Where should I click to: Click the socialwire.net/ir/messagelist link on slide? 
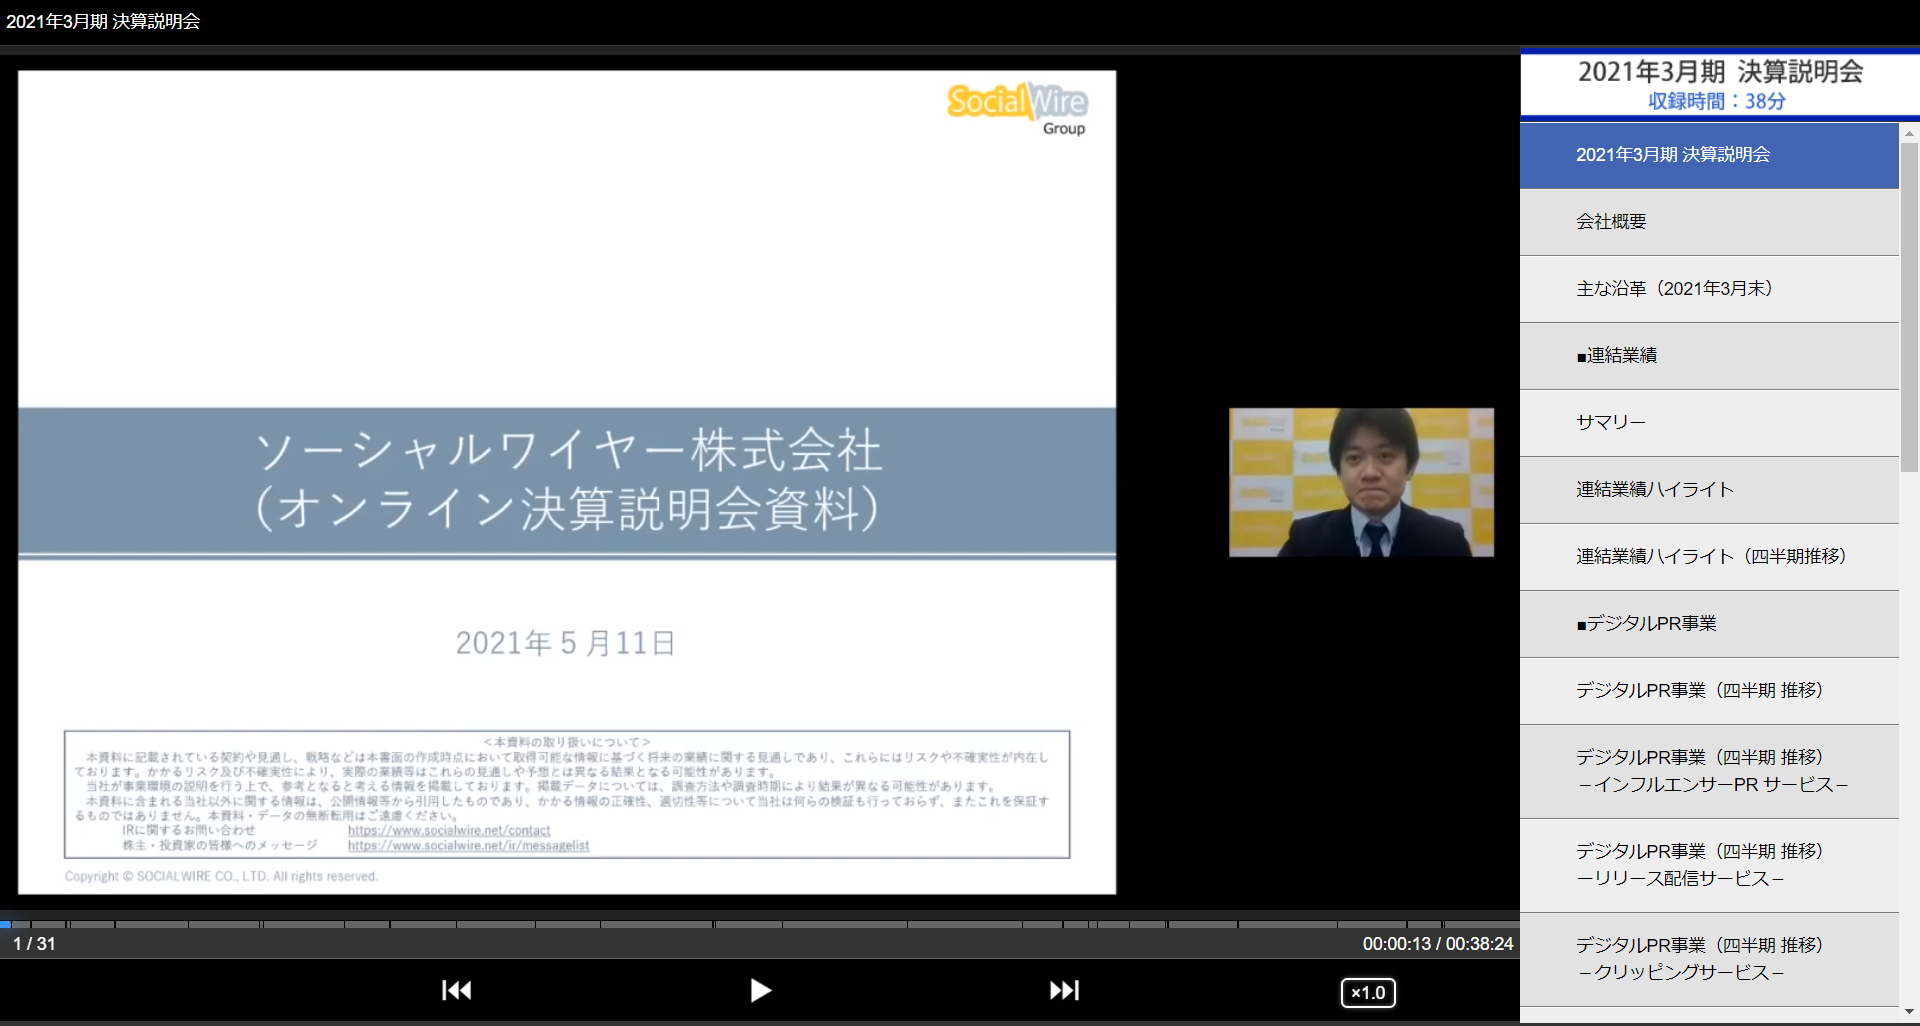pos(468,846)
